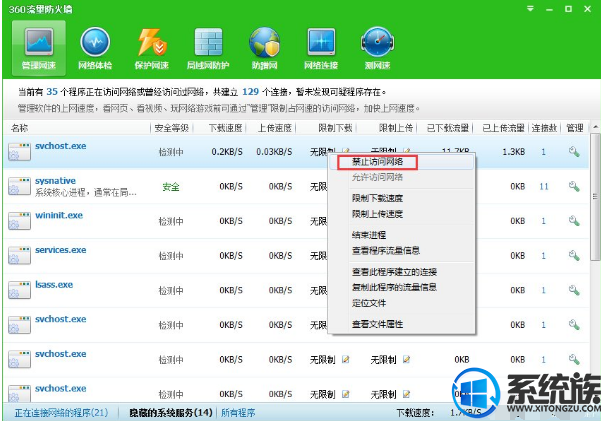The image size is (601, 421).
Task: Choose 查看此程序建立的连接 menu entry
Action: pos(394,272)
